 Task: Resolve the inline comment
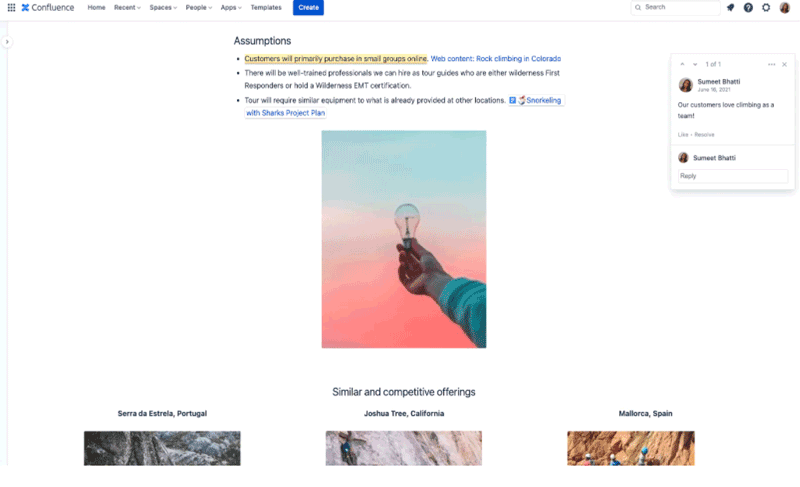pyautogui.click(x=704, y=135)
